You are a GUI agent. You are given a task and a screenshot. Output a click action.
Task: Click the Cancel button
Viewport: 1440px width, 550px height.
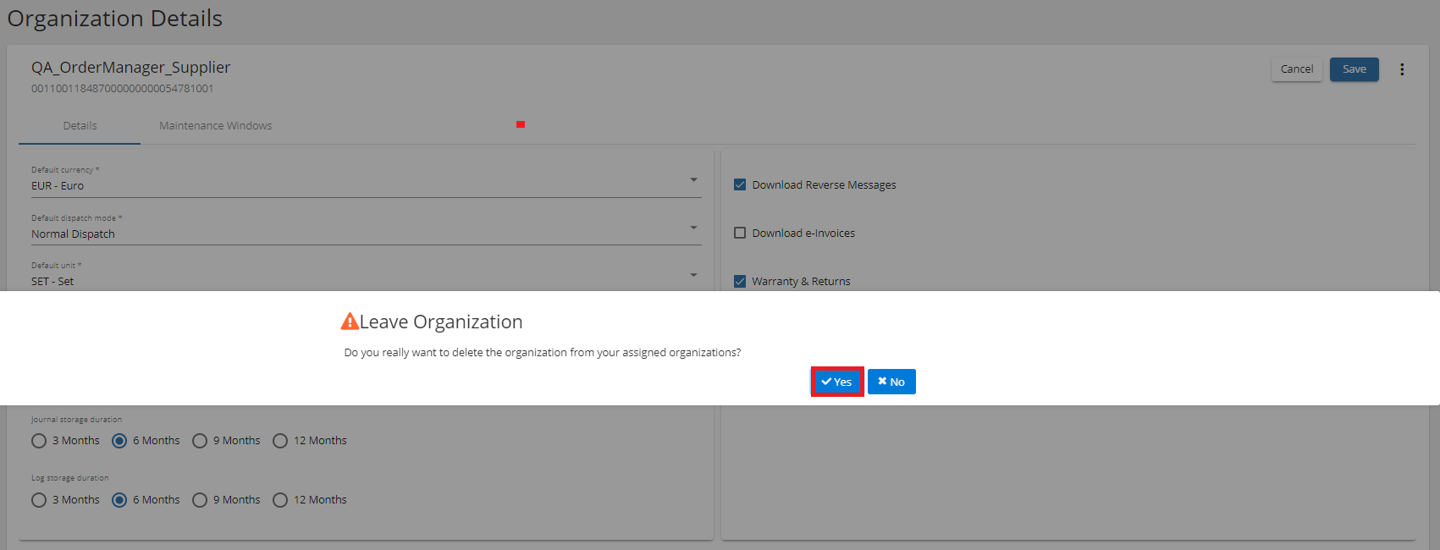[1296, 69]
